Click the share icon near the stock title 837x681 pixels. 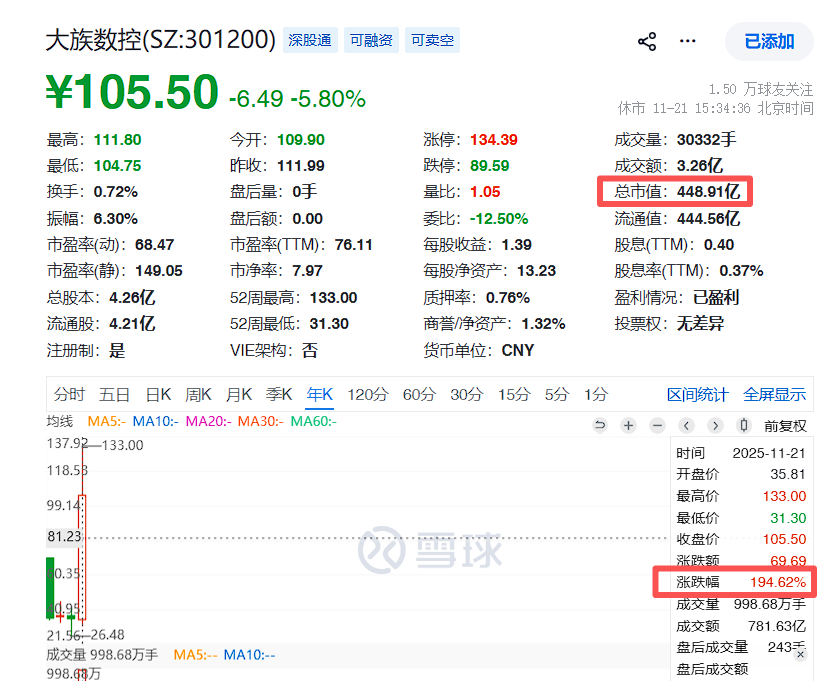pos(647,42)
